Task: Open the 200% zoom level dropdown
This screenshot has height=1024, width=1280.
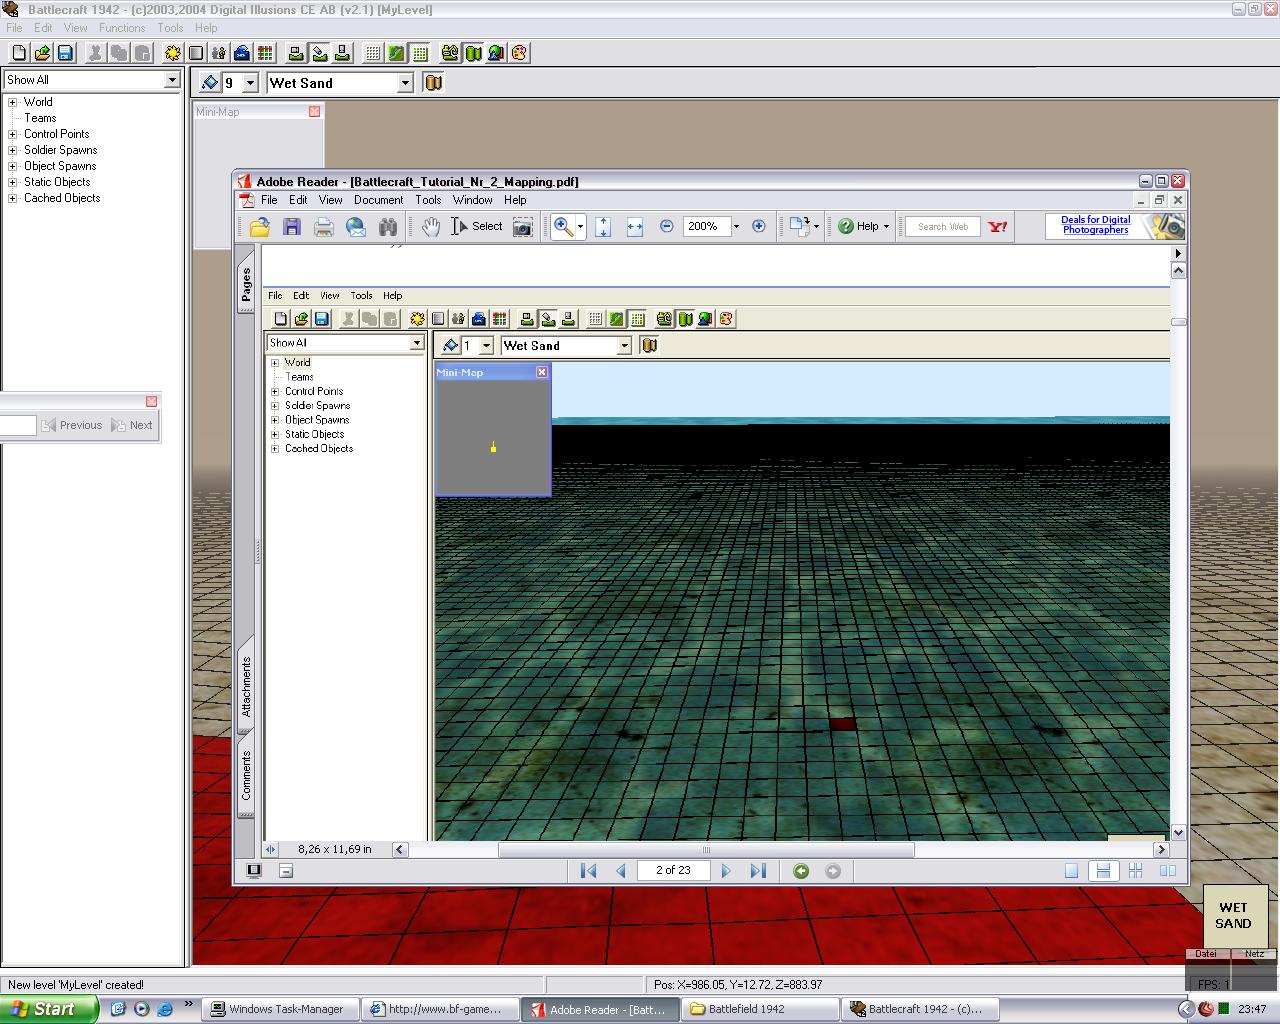Action: [736, 227]
